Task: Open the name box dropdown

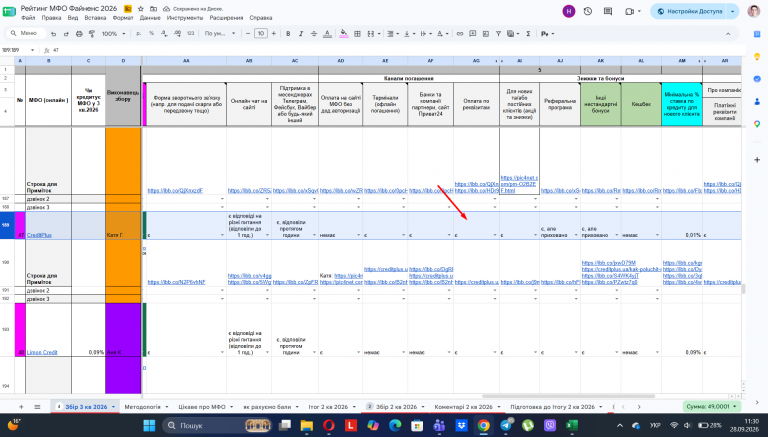Action: click(x=32, y=50)
